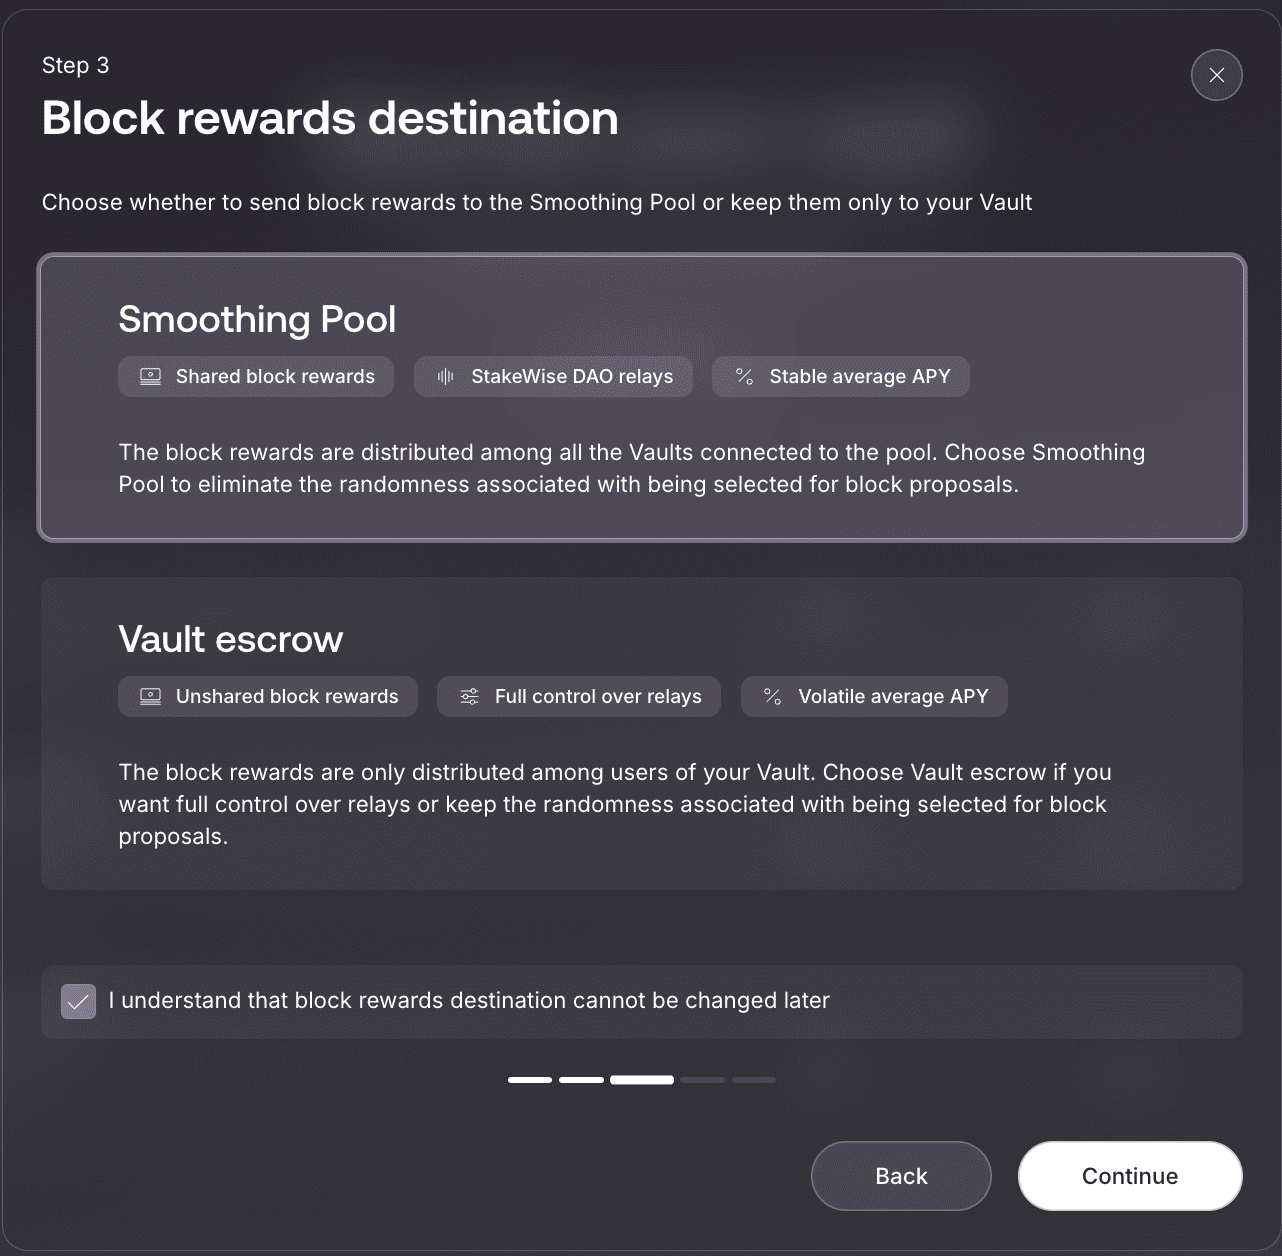Click the fifth step progress indicator
1282x1256 pixels.
pyautogui.click(x=753, y=1080)
